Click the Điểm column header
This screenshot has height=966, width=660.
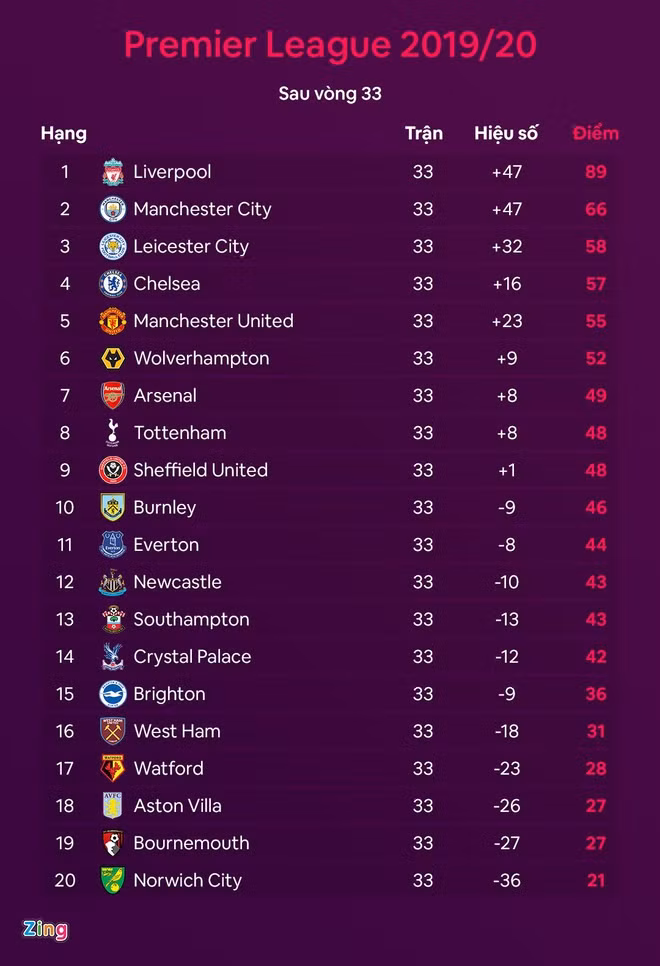(596, 133)
